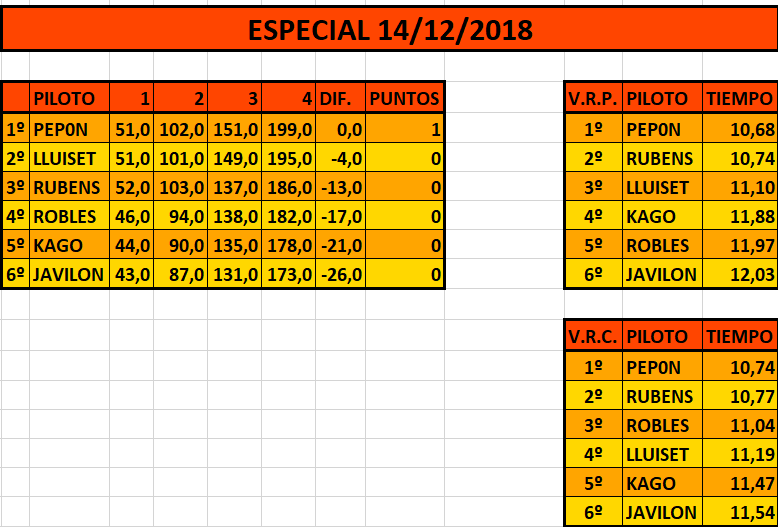Select PEPON's points cell showing 1
The width and height of the screenshot is (778, 527).
point(404,130)
